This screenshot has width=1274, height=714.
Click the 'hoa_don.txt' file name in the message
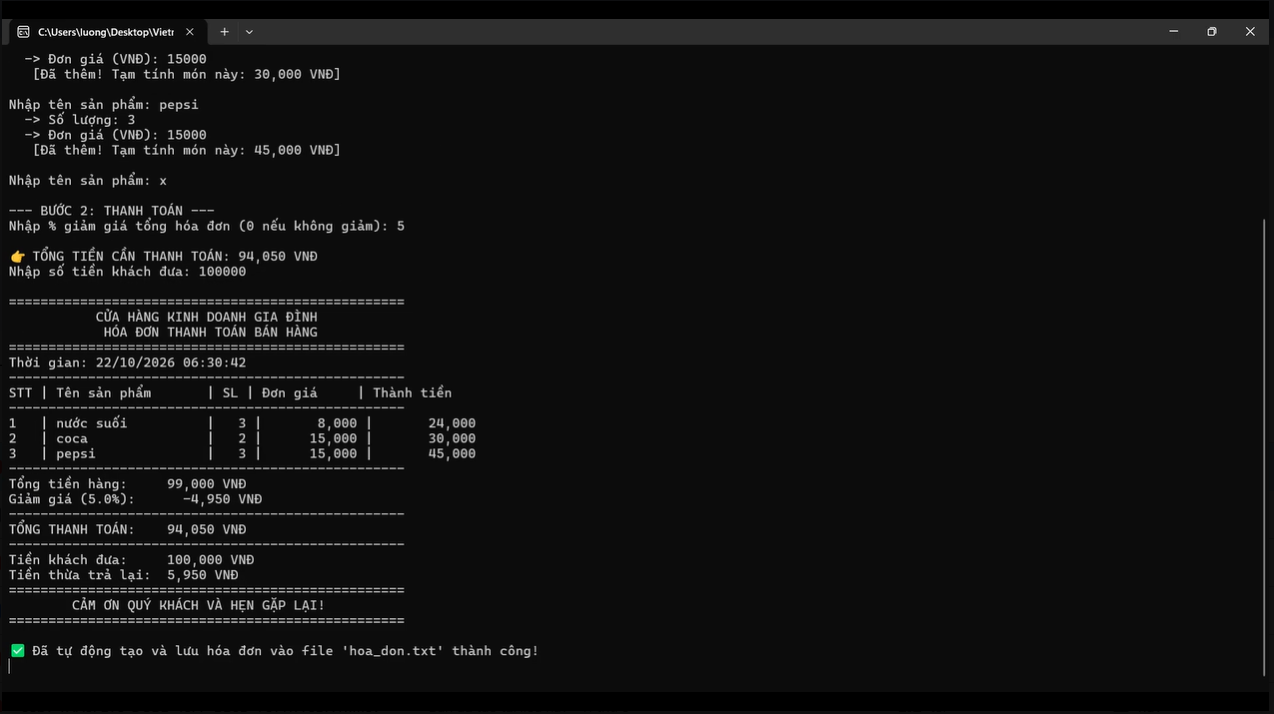(x=393, y=651)
